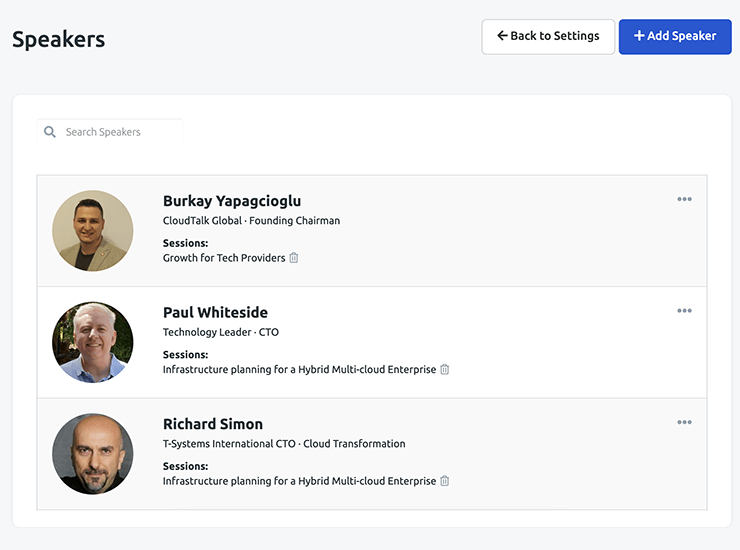Click trash icon beside Richard Simon's session

pyautogui.click(x=445, y=481)
